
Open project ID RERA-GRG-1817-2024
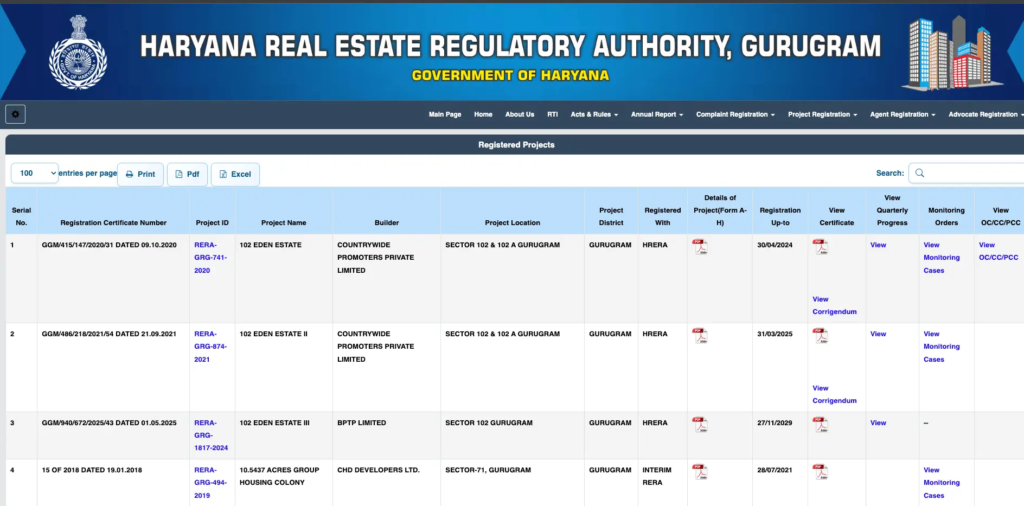point(211,435)
